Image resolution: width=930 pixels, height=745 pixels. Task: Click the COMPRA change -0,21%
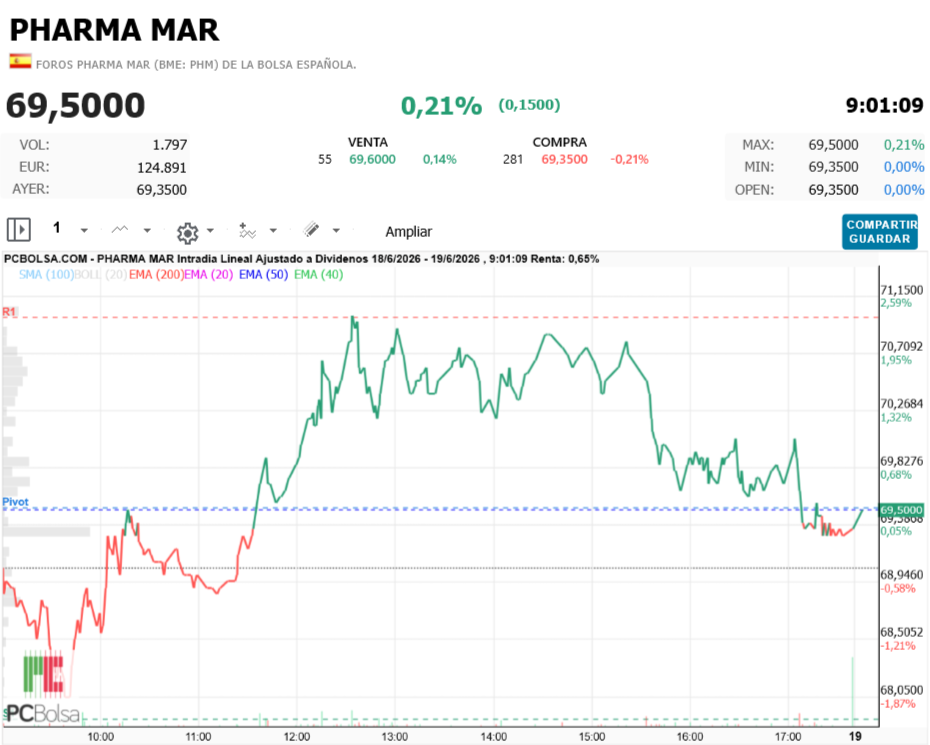(629, 160)
